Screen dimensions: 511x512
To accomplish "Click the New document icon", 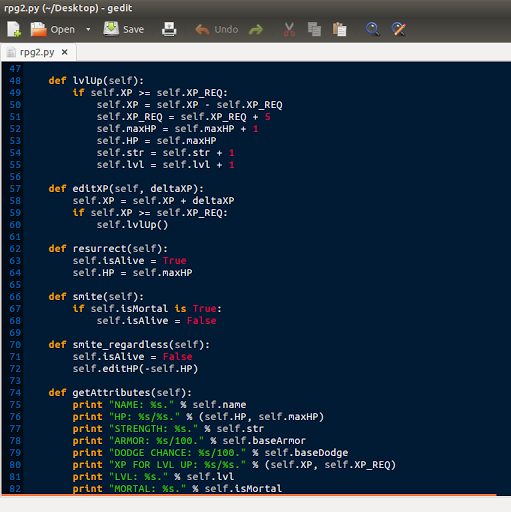I will (14, 29).
